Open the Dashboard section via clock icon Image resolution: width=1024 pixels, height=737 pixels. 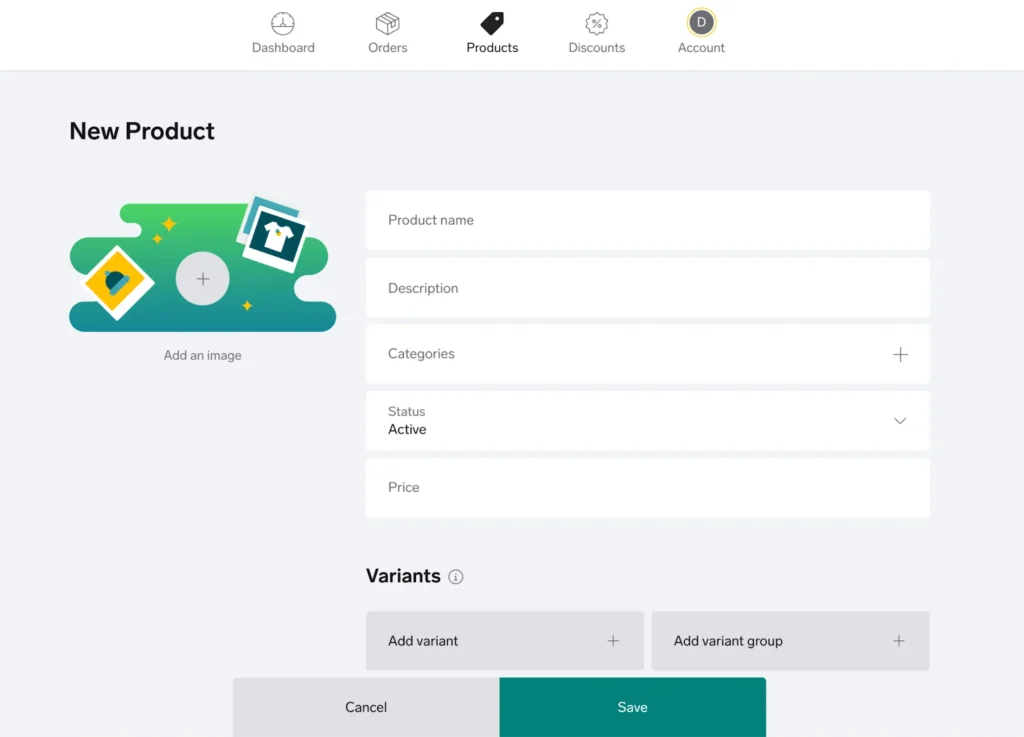click(282, 21)
